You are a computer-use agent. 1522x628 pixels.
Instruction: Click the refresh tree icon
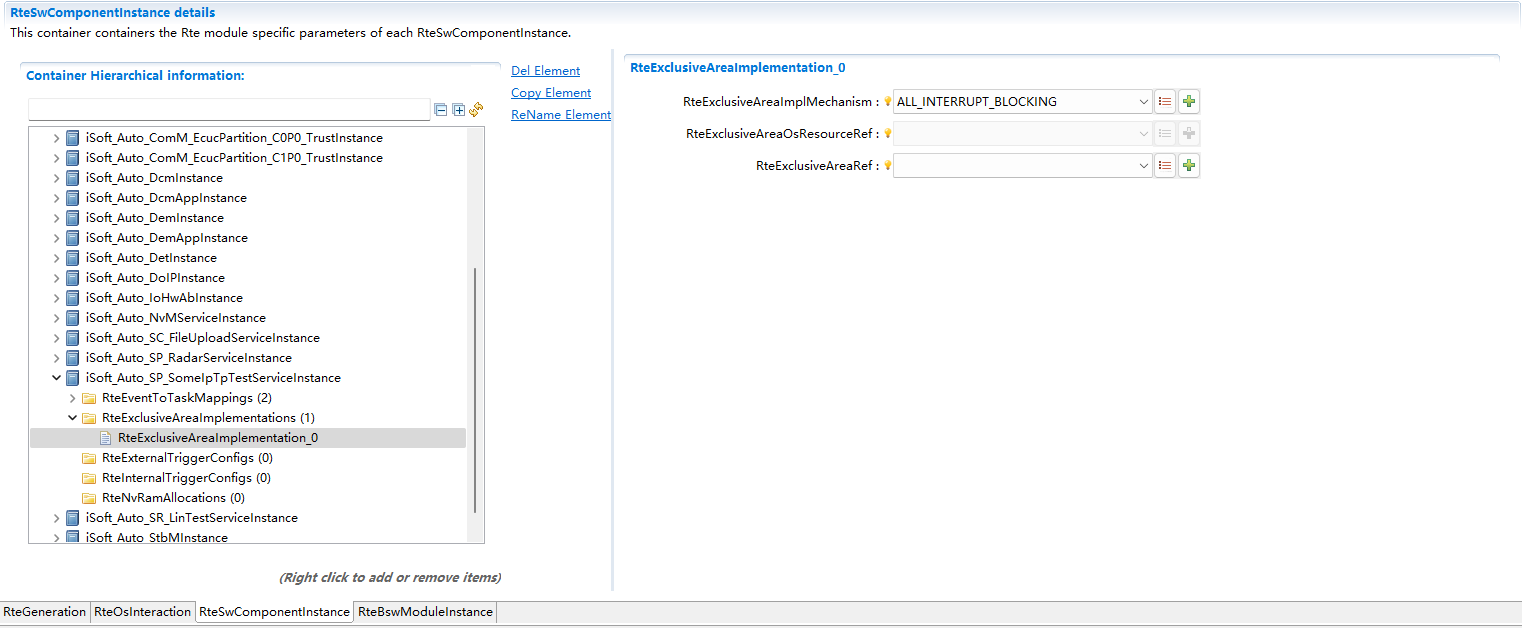[x=476, y=110]
